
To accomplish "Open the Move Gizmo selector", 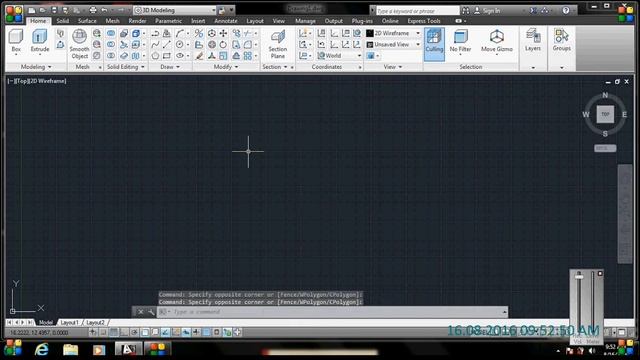I will pyautogui.click(x=497, y=41).
